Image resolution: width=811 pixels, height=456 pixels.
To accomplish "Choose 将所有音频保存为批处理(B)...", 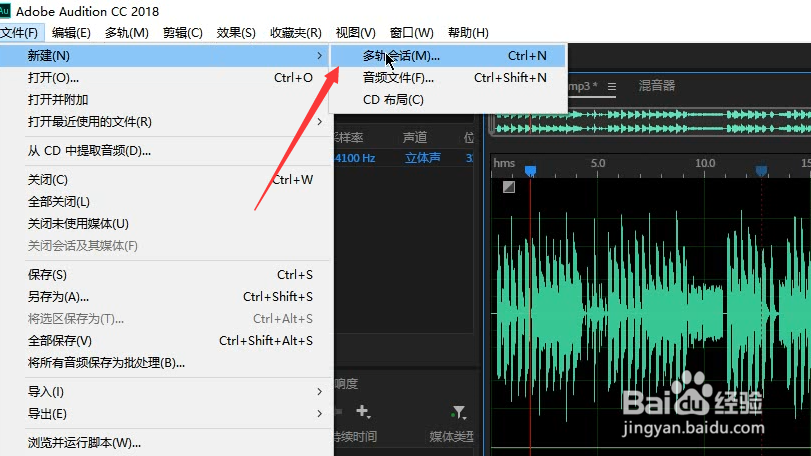I will click(166, 362).
